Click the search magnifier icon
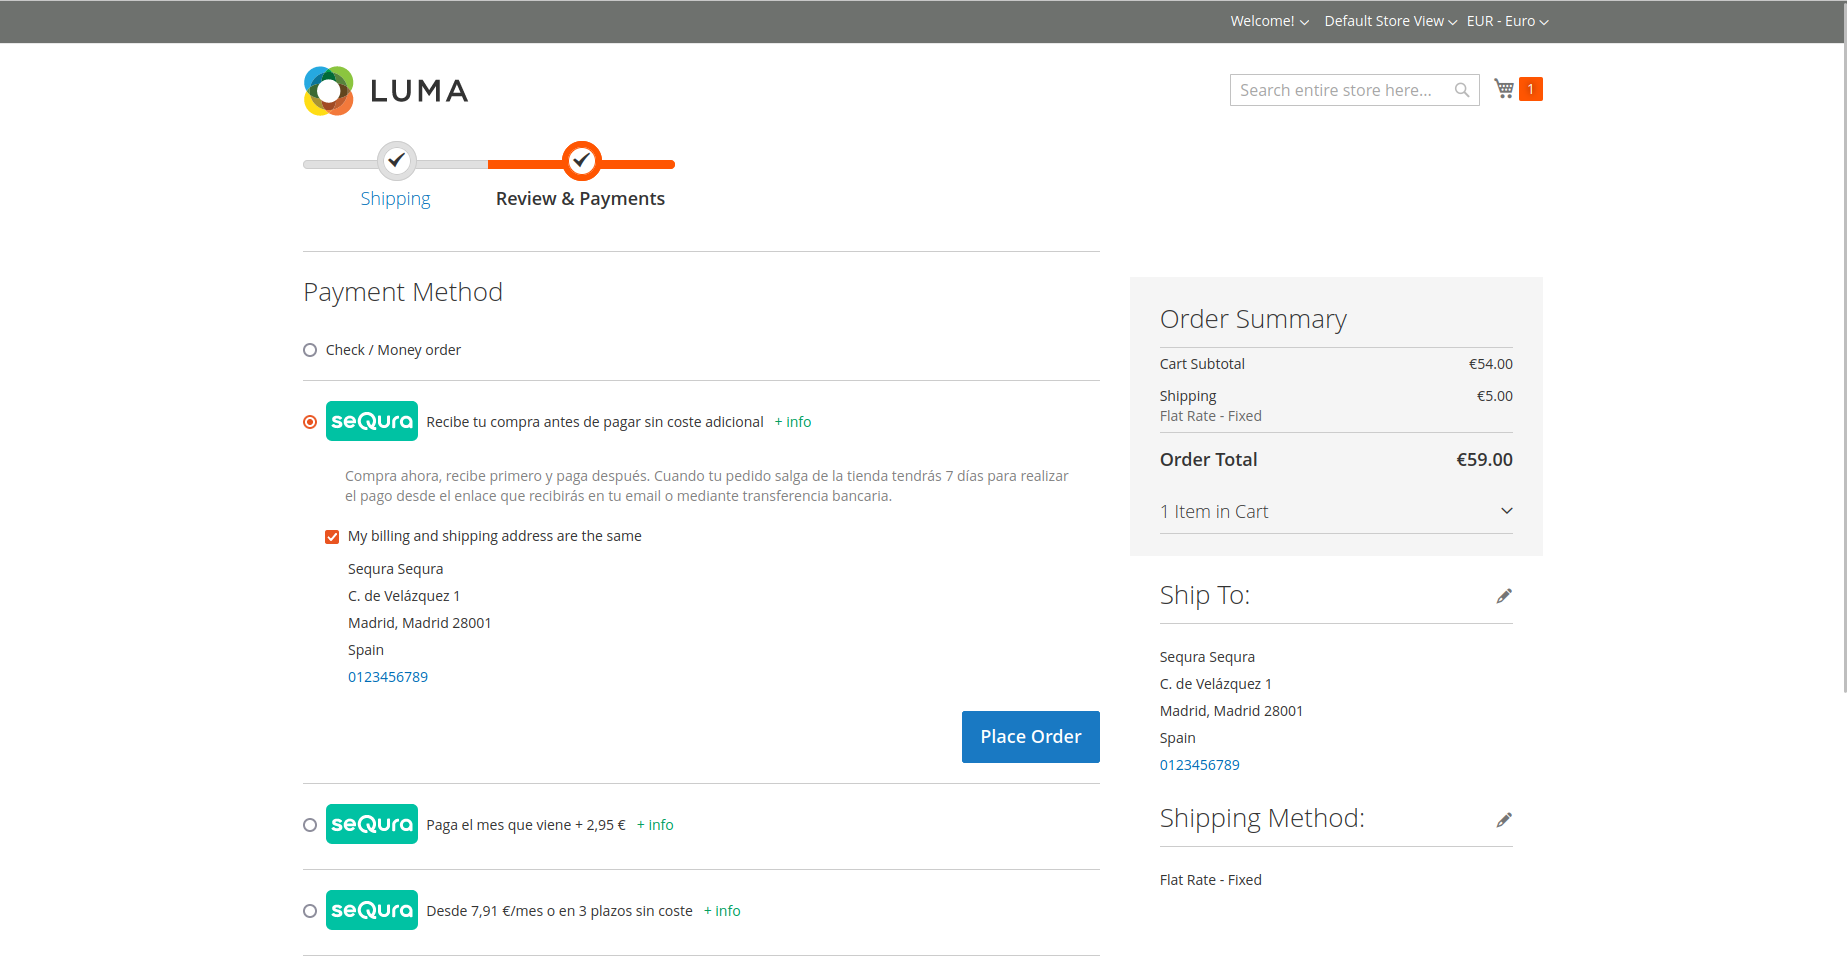 (1462, 90)
